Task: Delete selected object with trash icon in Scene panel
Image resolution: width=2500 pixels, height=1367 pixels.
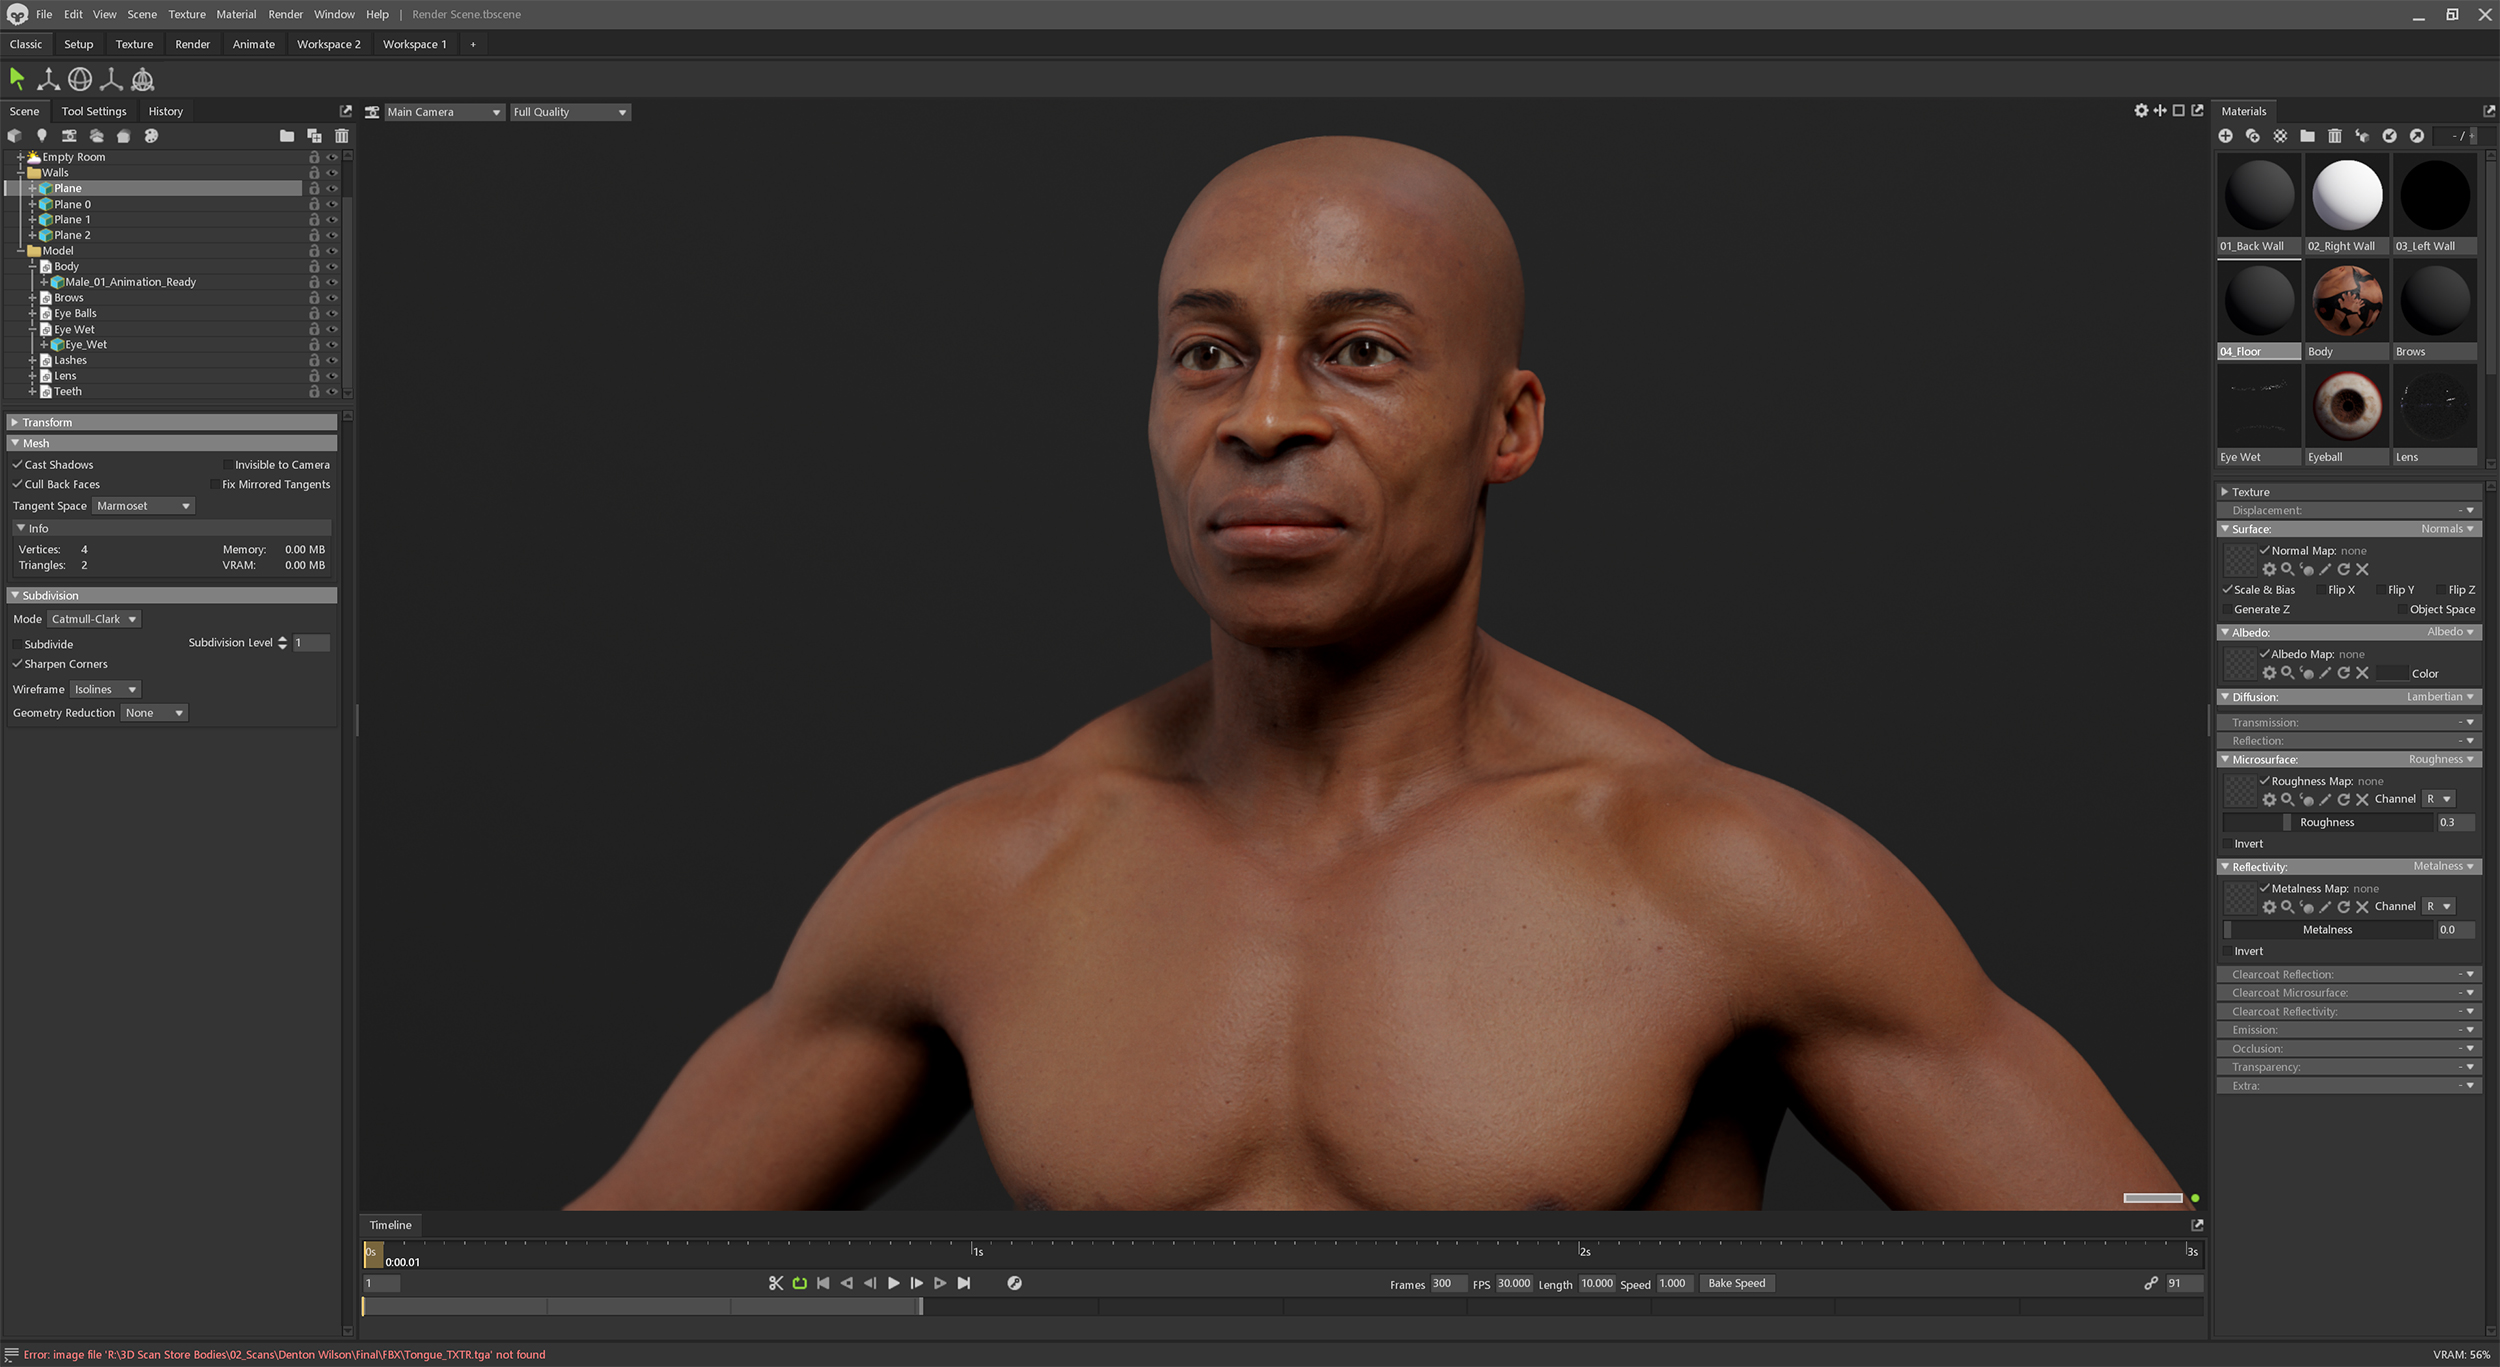Action: pos(342,136)
